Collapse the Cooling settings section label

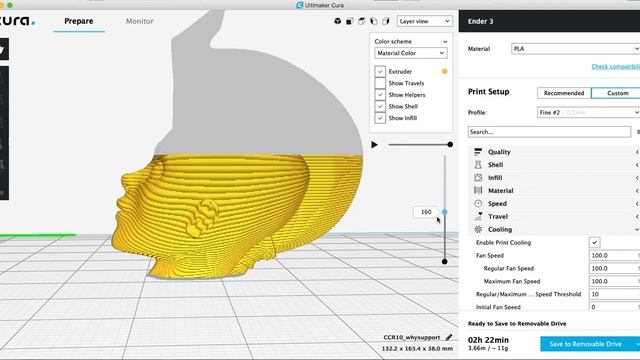[x=500, y=229]
